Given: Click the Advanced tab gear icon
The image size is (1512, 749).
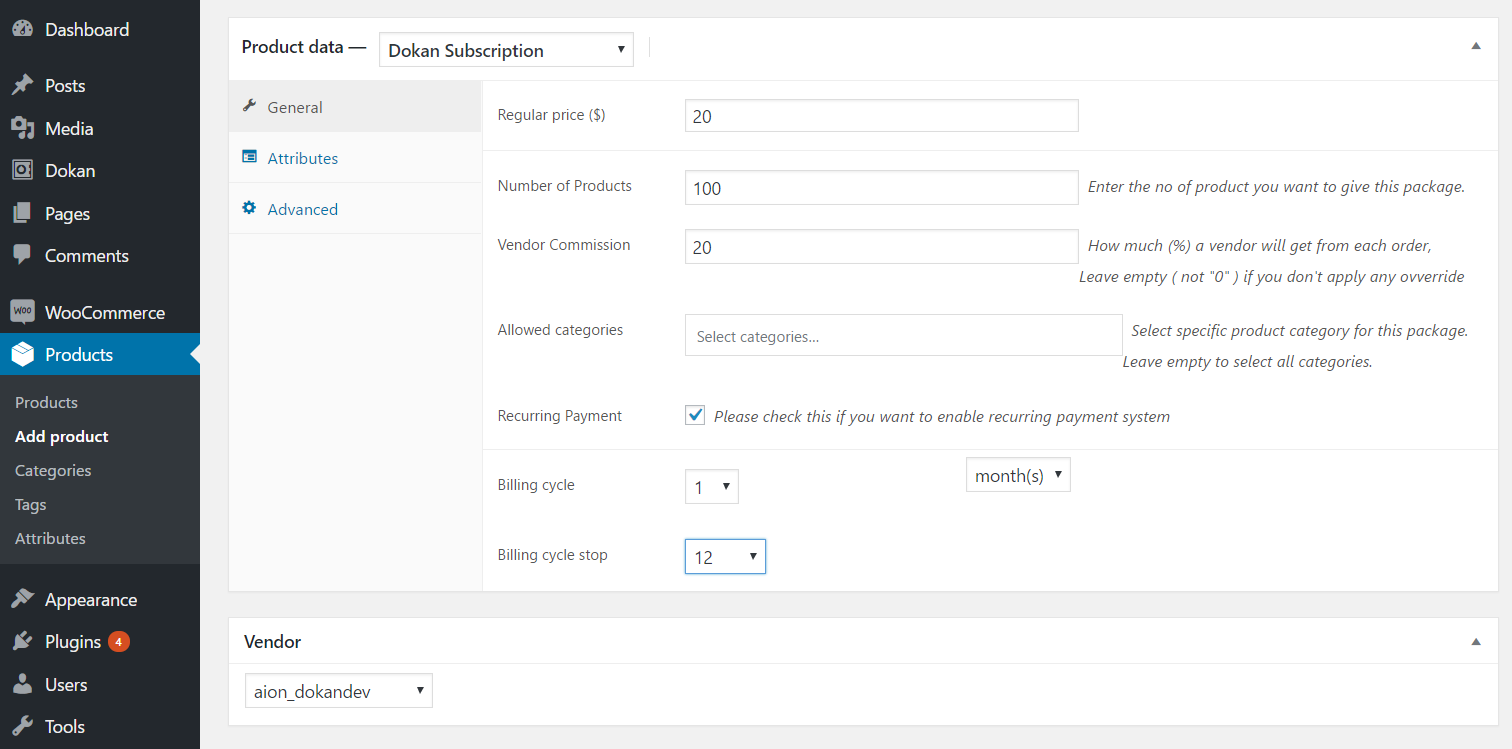Looking at the screenshot, I should [x=250, y=208].
